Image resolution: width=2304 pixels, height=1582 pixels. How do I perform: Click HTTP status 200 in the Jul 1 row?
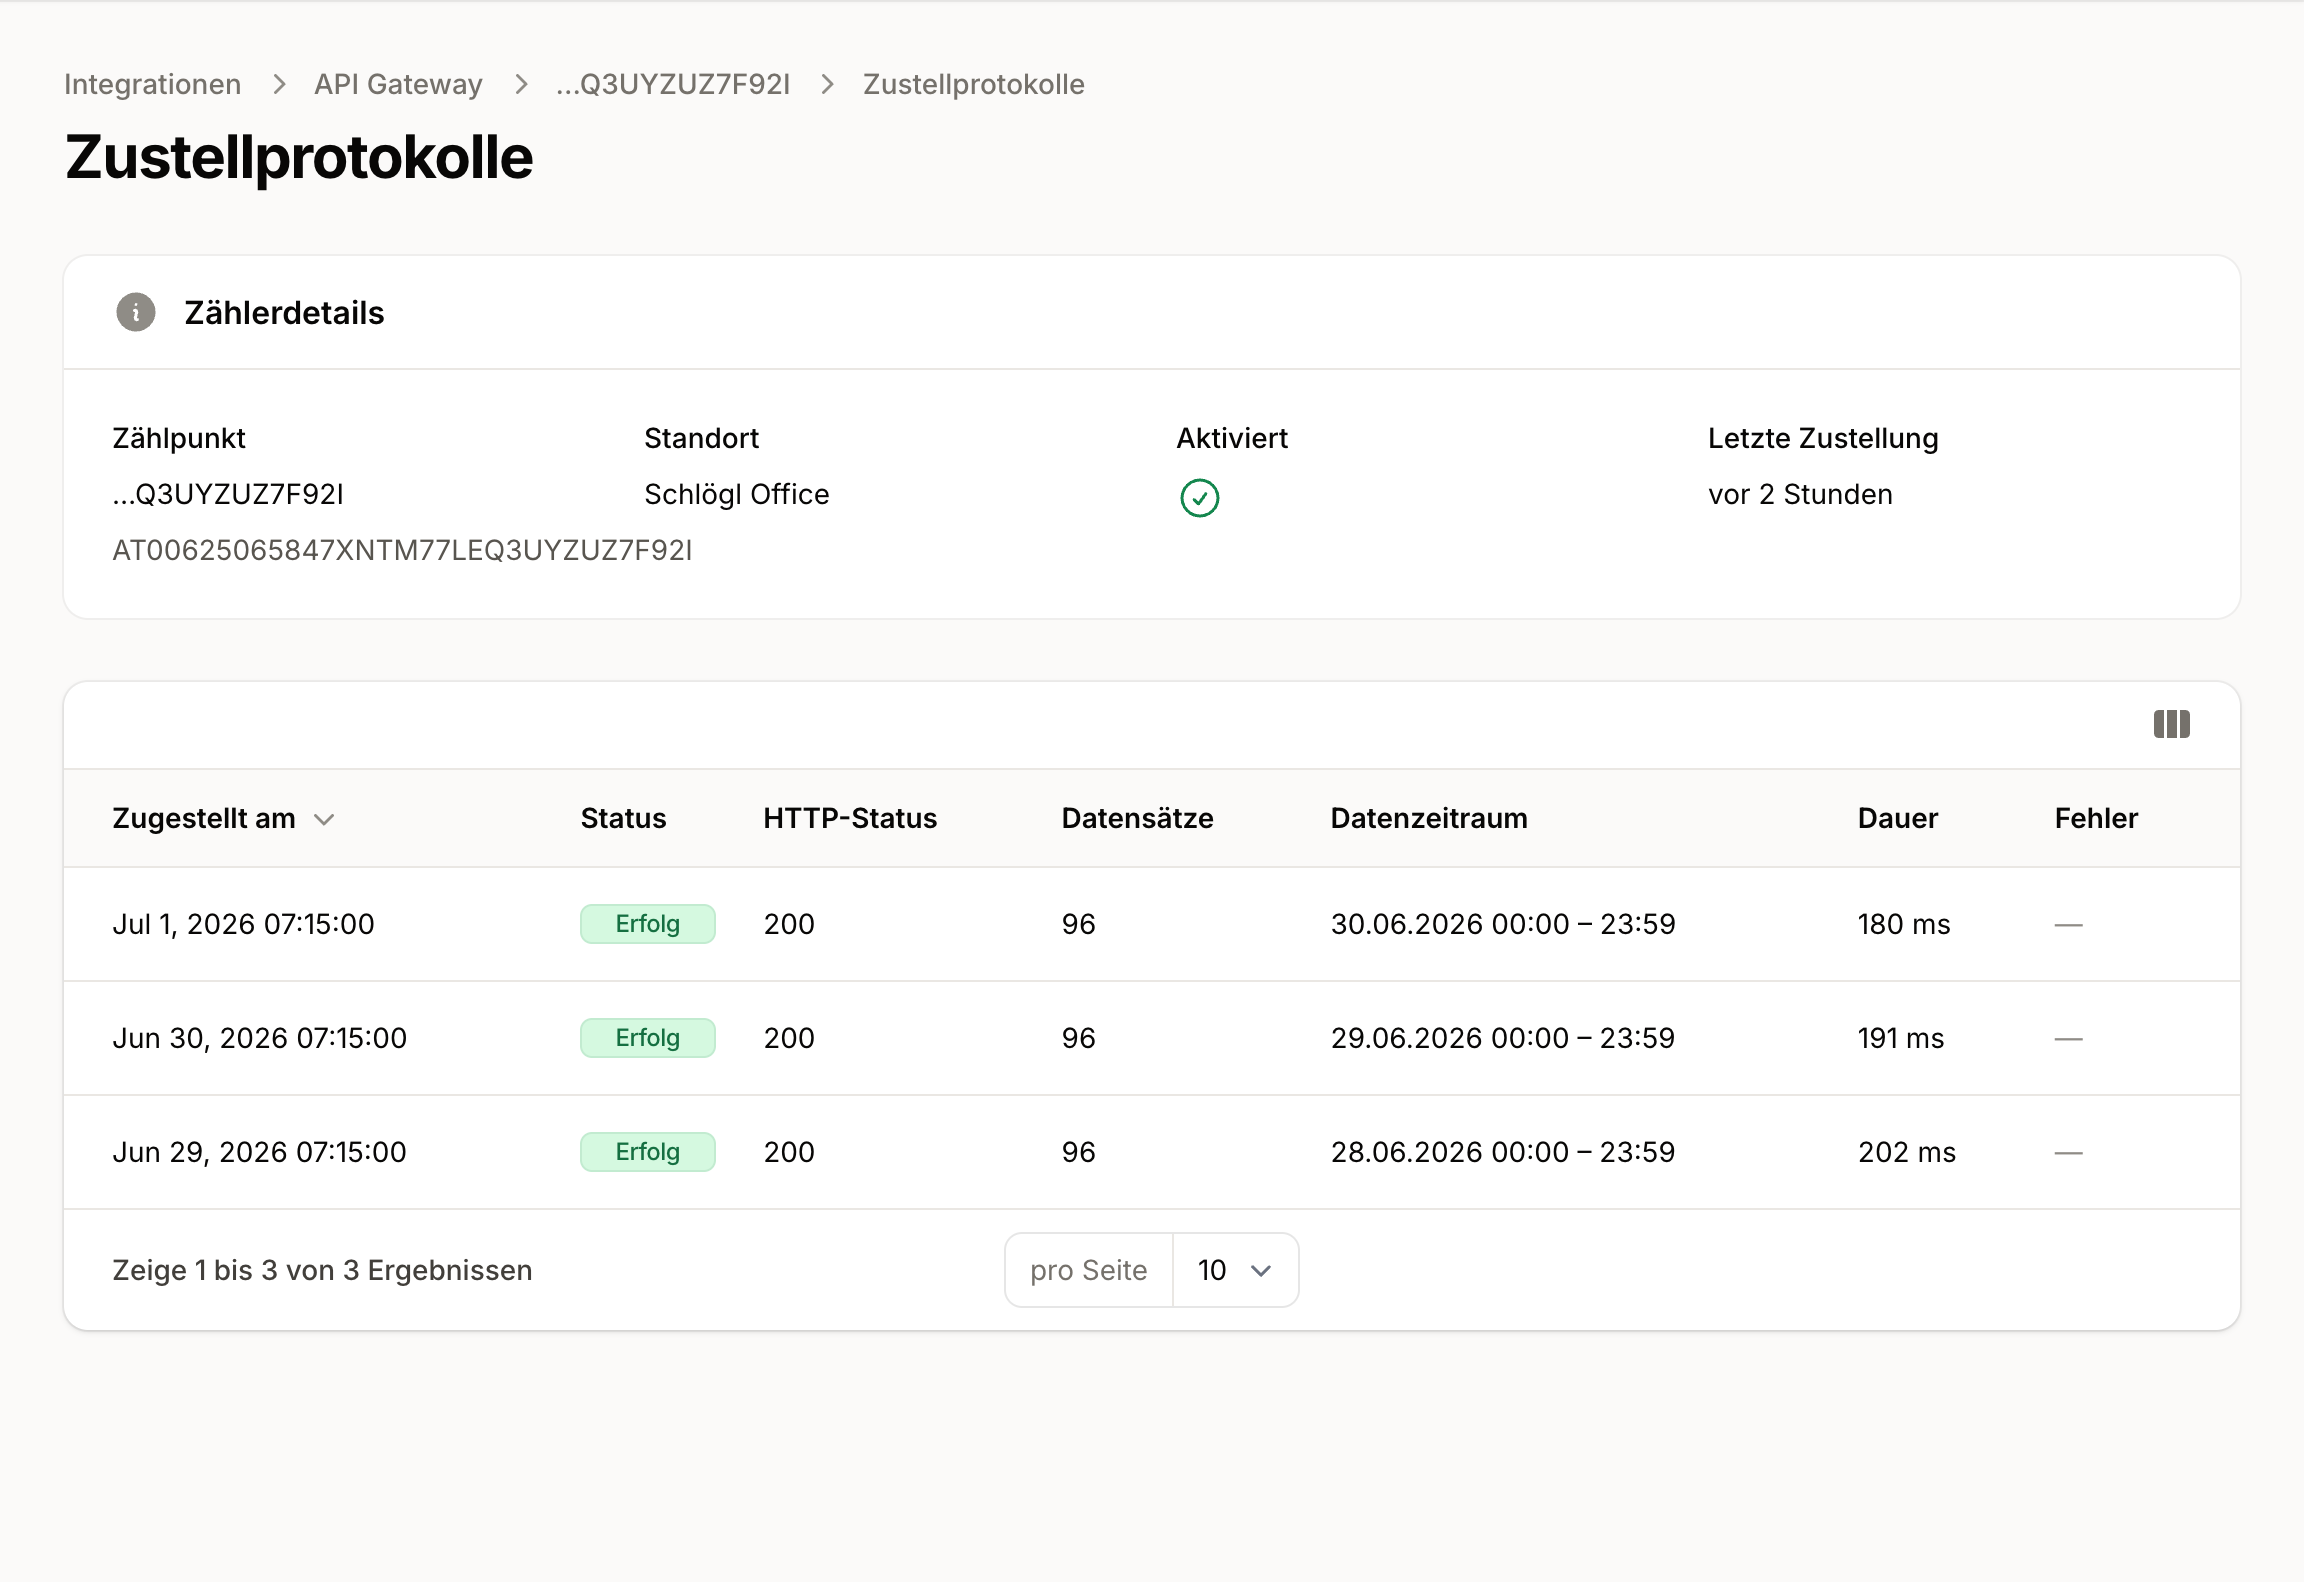pyautogui.click(x=789, y=924)
